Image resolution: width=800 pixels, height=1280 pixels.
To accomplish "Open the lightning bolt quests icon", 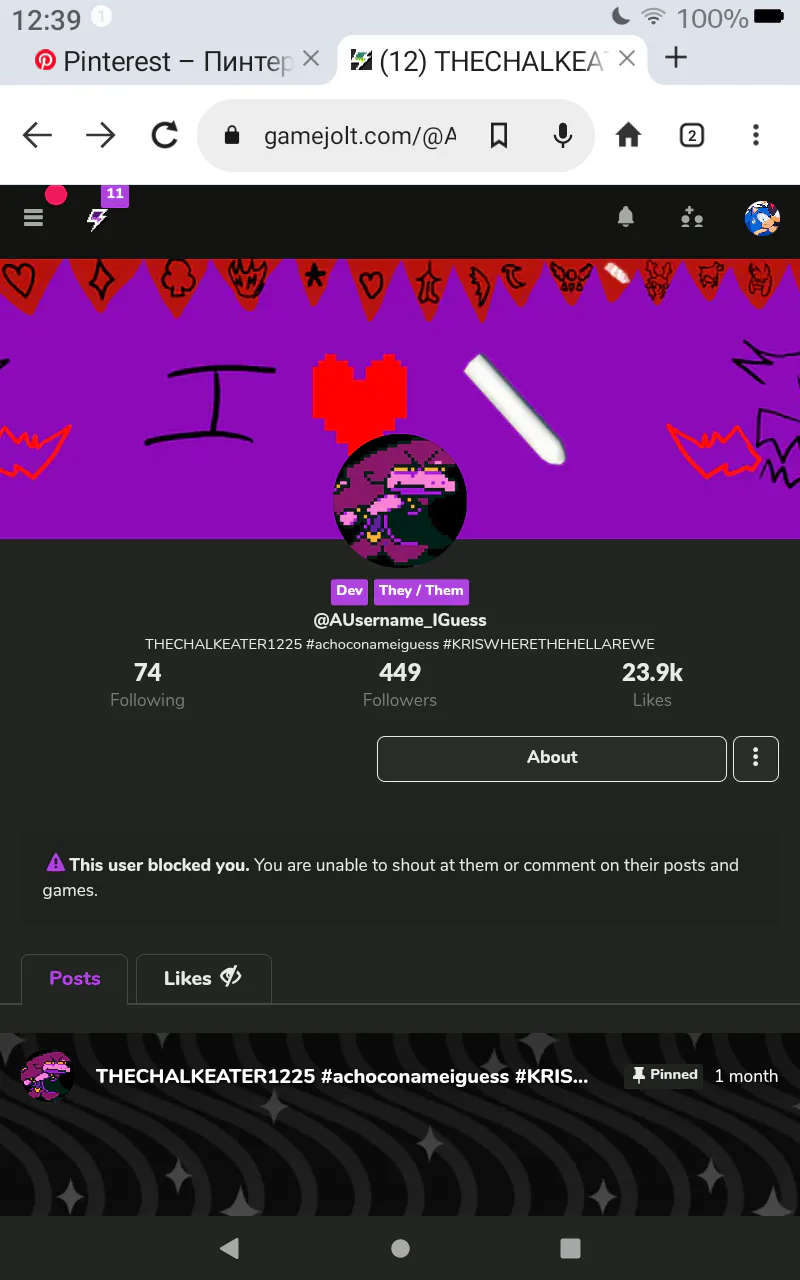I will [97, 219].
